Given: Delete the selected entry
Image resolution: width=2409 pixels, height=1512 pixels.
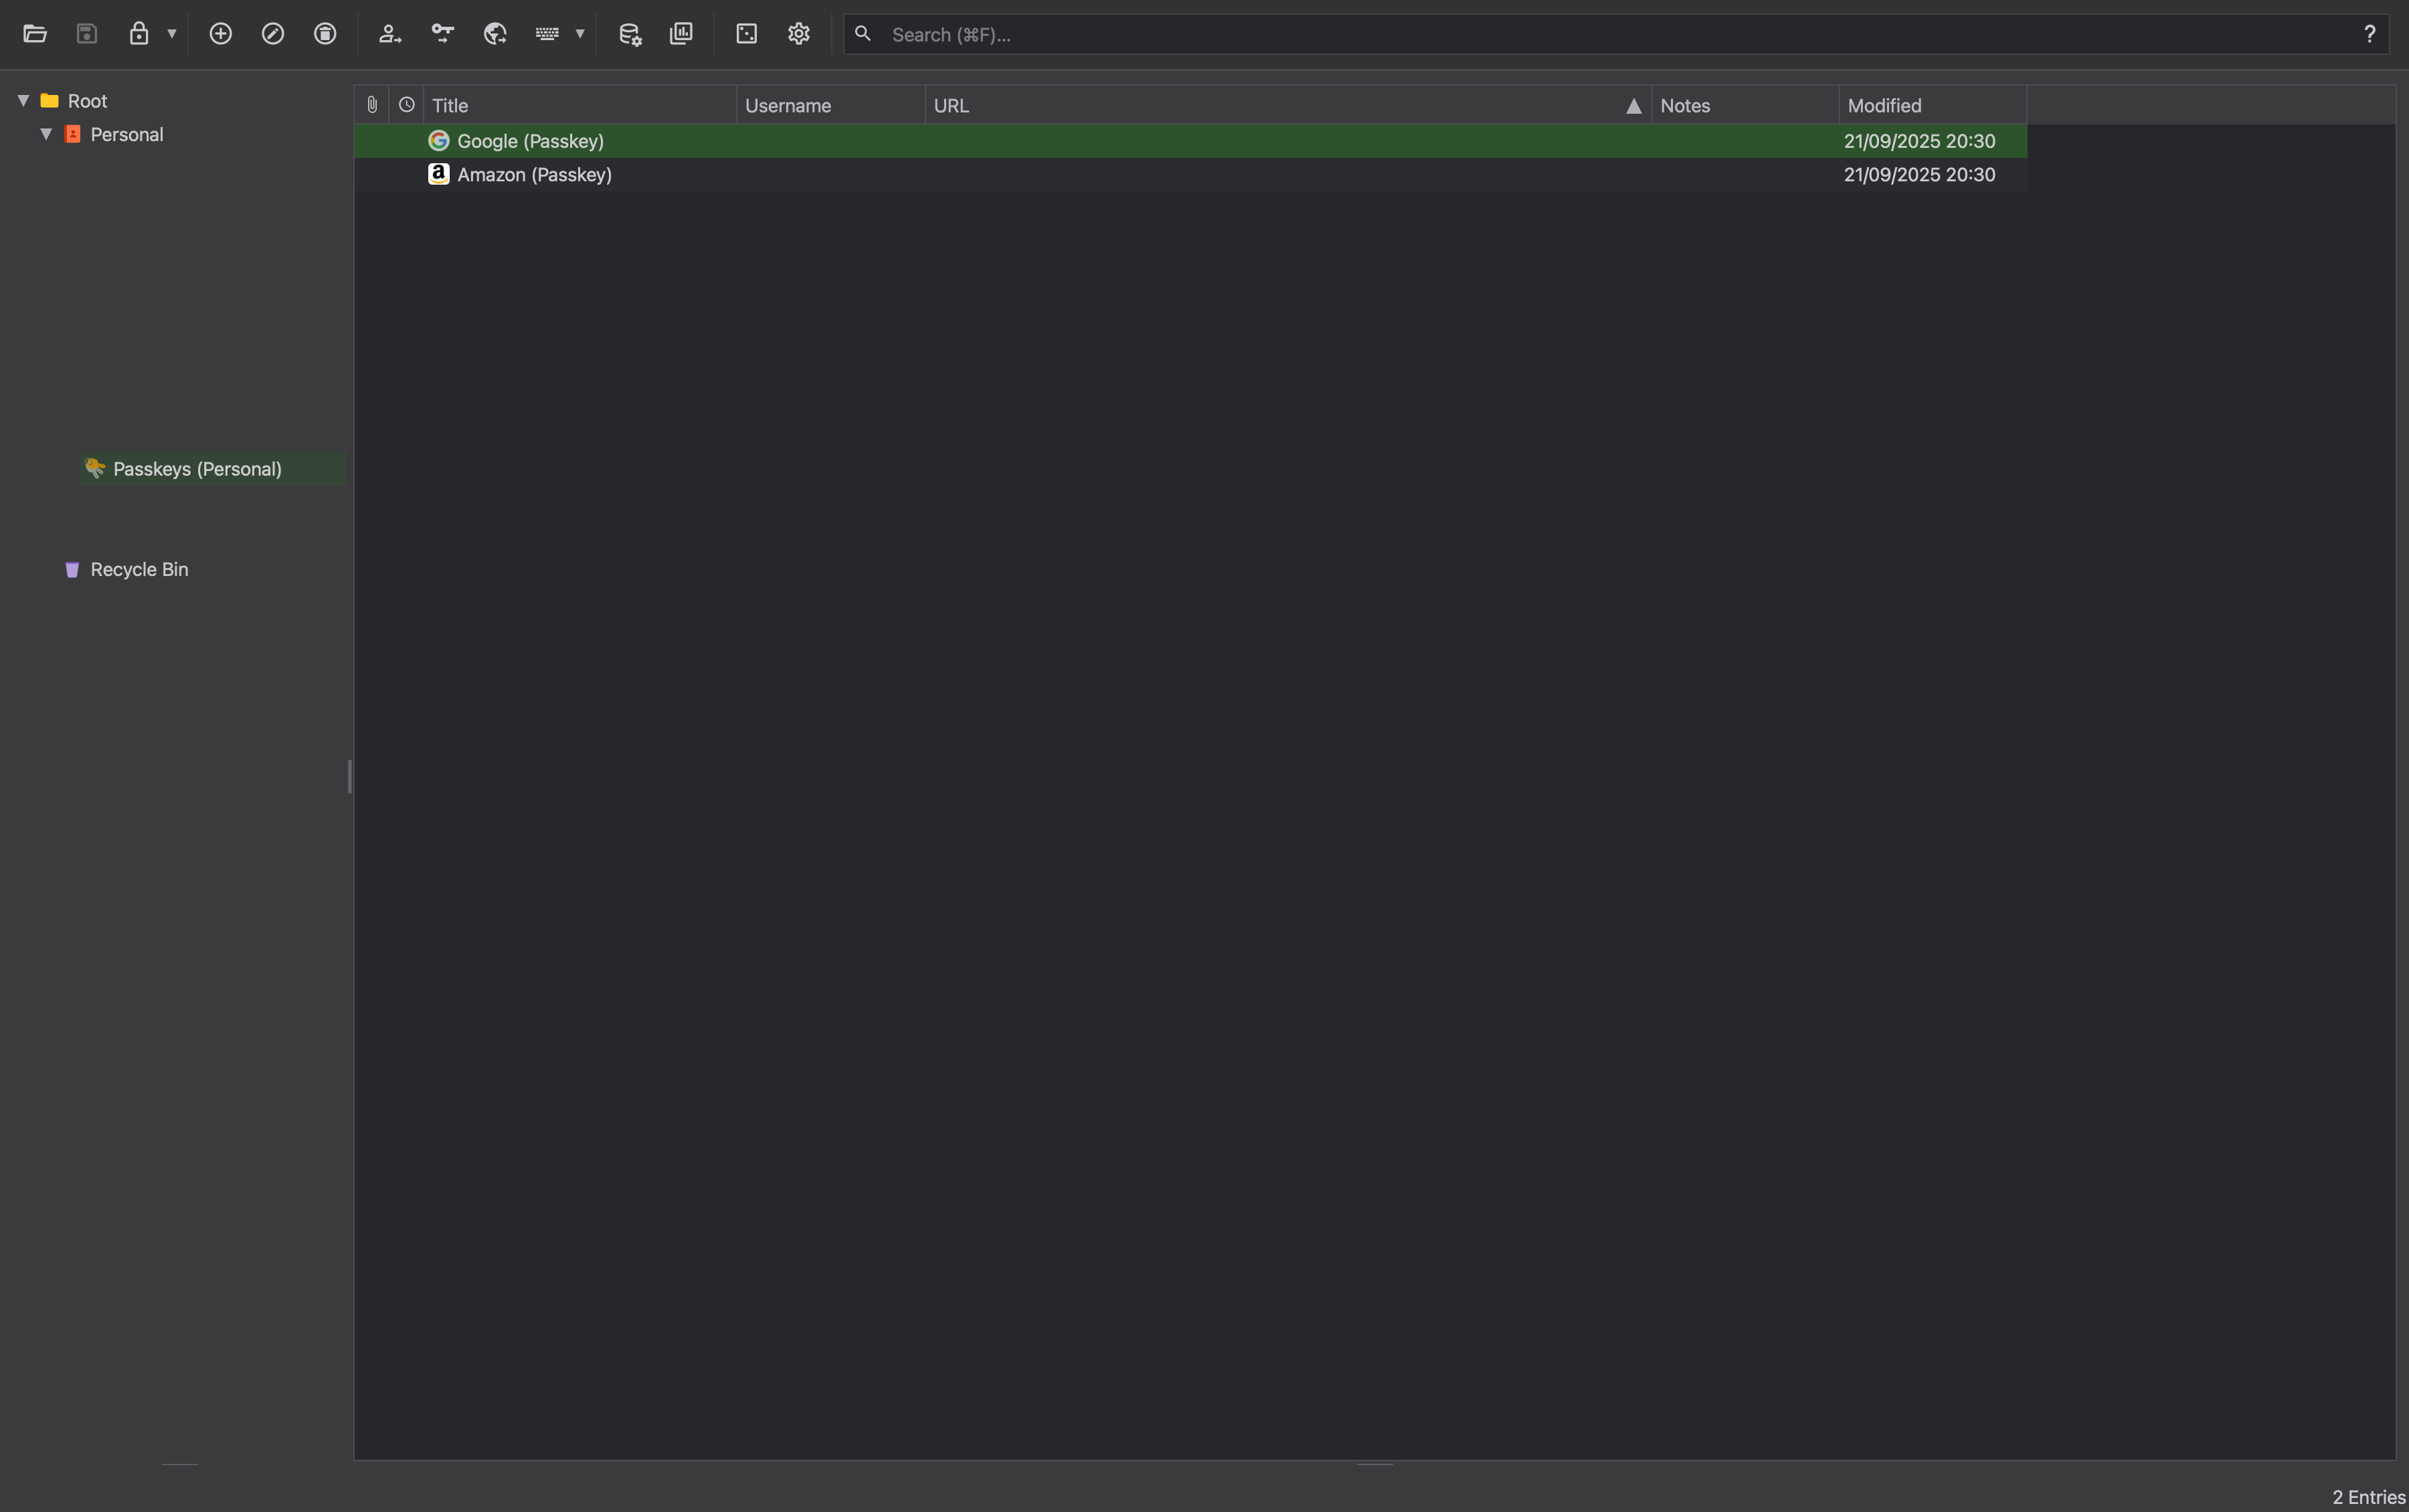Looking at the screenshot, I should point(325,34).
